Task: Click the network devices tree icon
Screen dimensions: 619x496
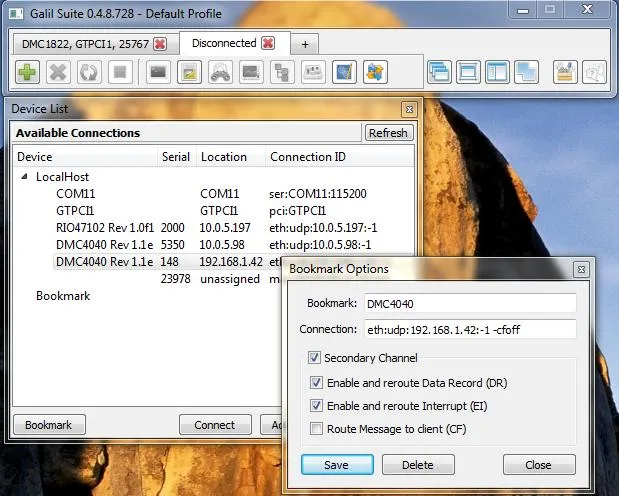Action: point(282,72)
